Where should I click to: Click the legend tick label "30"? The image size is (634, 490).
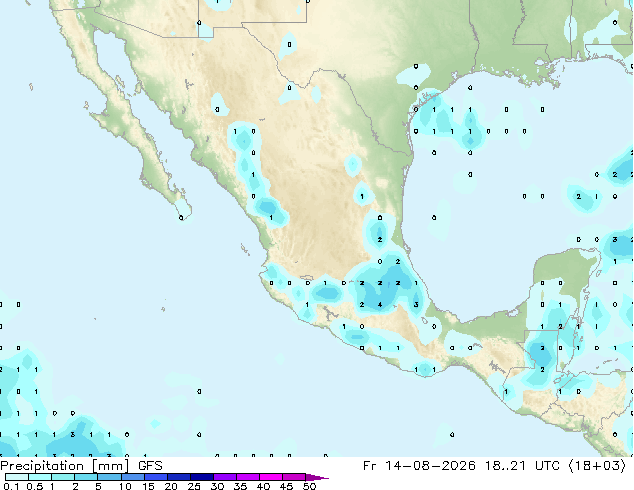(217, 486)
